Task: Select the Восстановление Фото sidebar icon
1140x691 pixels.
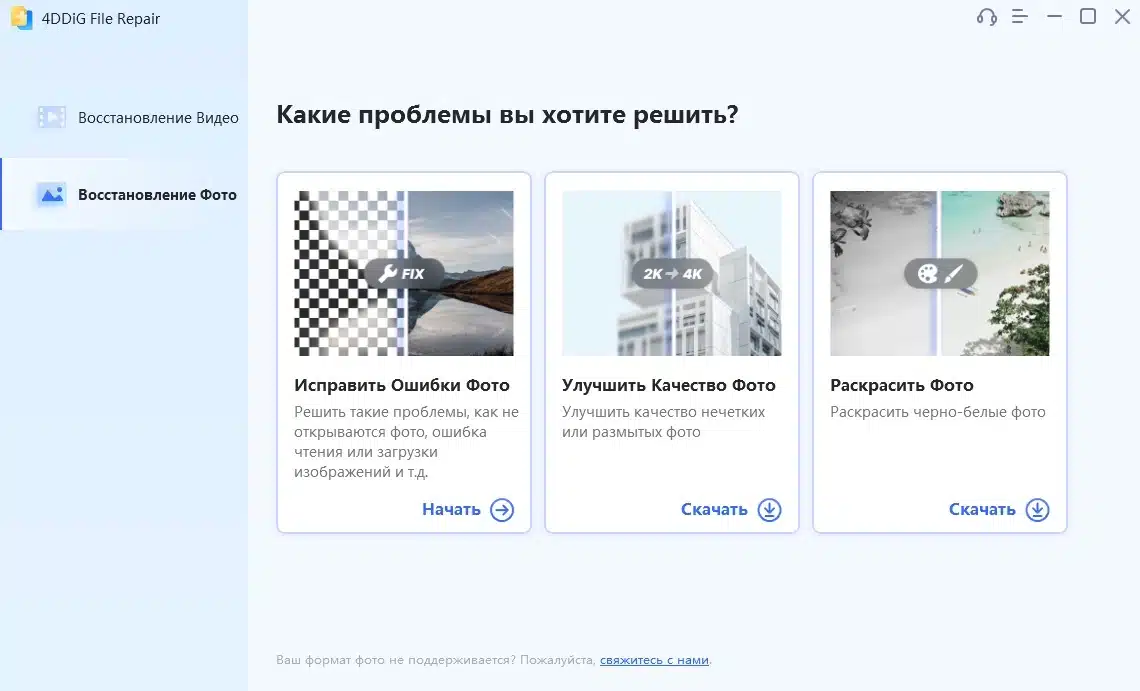Action: [51, 194]
